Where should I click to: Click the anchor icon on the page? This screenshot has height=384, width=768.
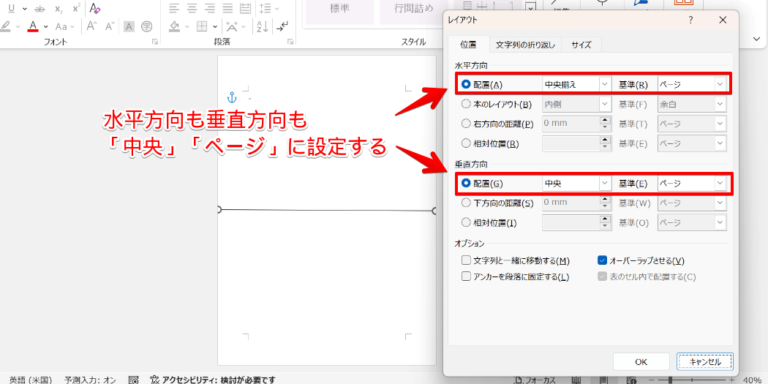pos(232,96)
